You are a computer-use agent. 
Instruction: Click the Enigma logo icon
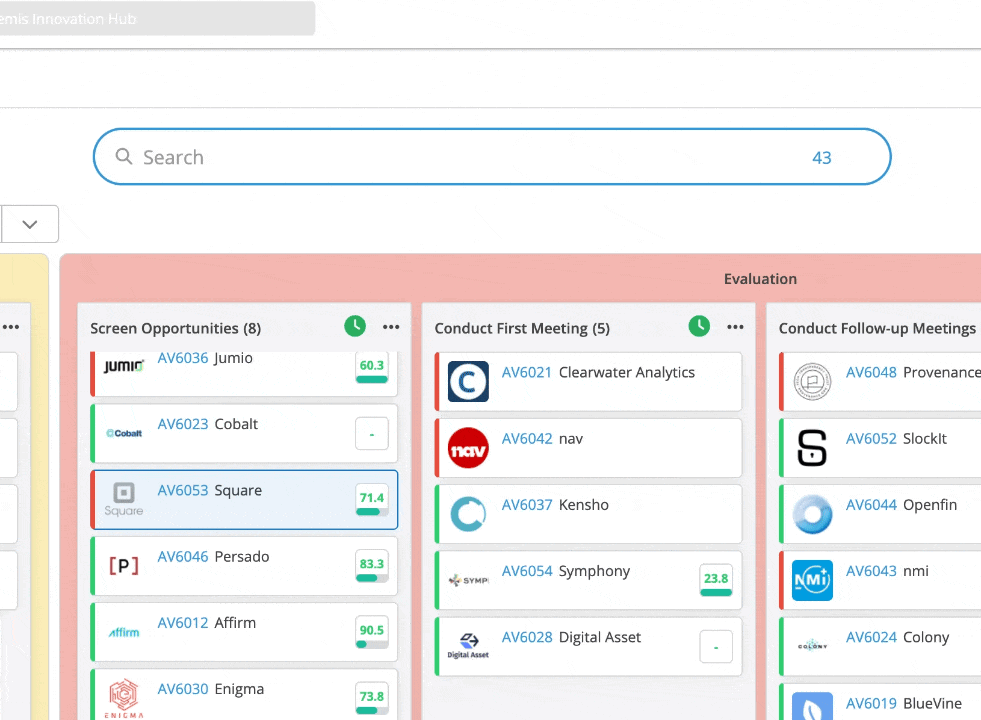tap(124, 698)
